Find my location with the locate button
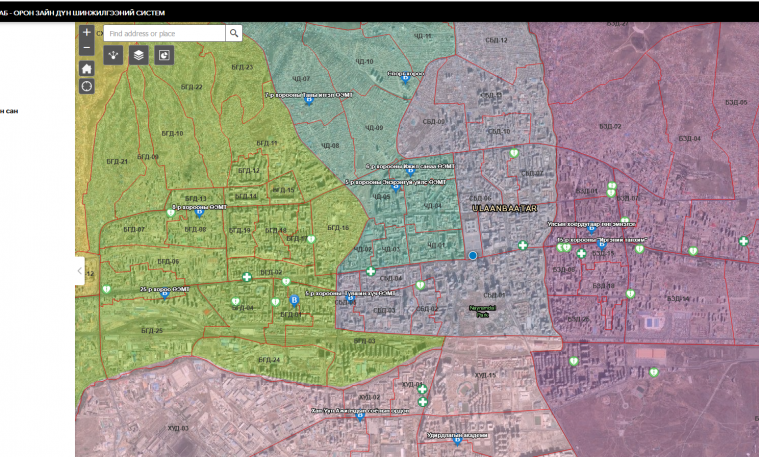This screenshot has height=457, width=759. tap(87, 86)
